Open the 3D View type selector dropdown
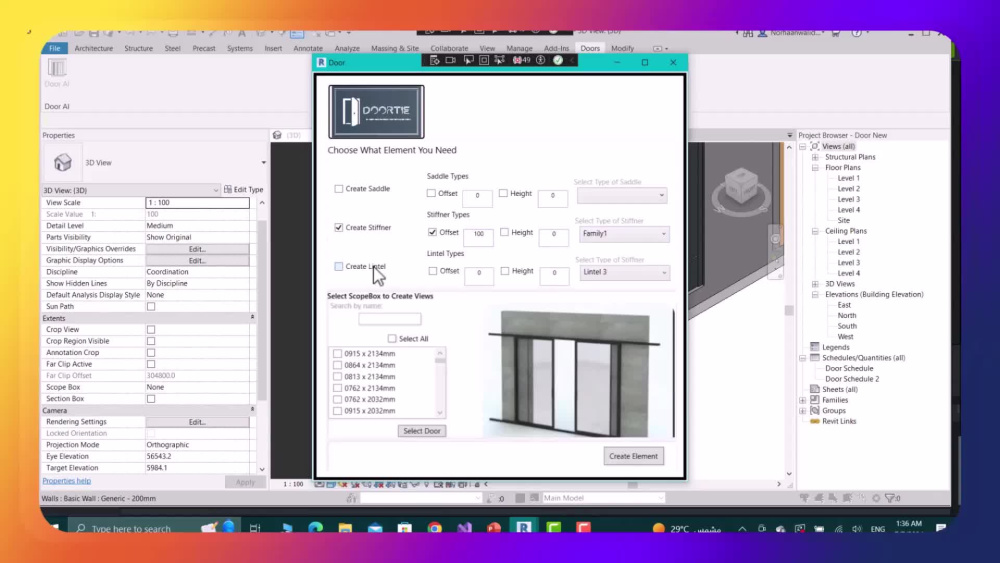This screenshot has width=1000, height=563. 264,163
